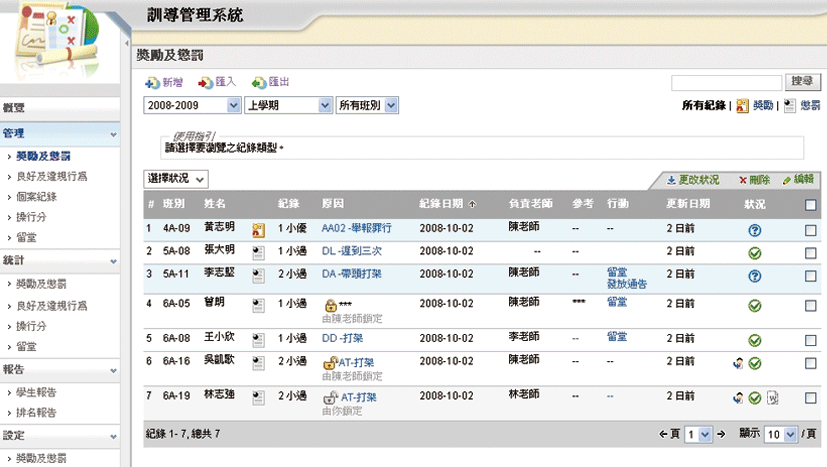Select the checkbox for 王小欣's record
The height and width of the screenshot is (467, 827).
(811, 339)
